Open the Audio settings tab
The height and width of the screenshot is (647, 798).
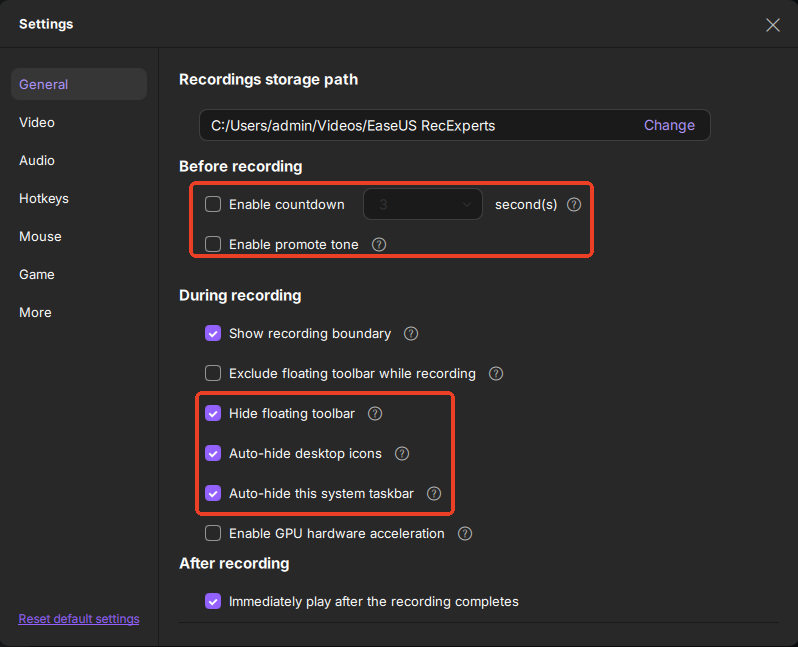click(37, 161)
